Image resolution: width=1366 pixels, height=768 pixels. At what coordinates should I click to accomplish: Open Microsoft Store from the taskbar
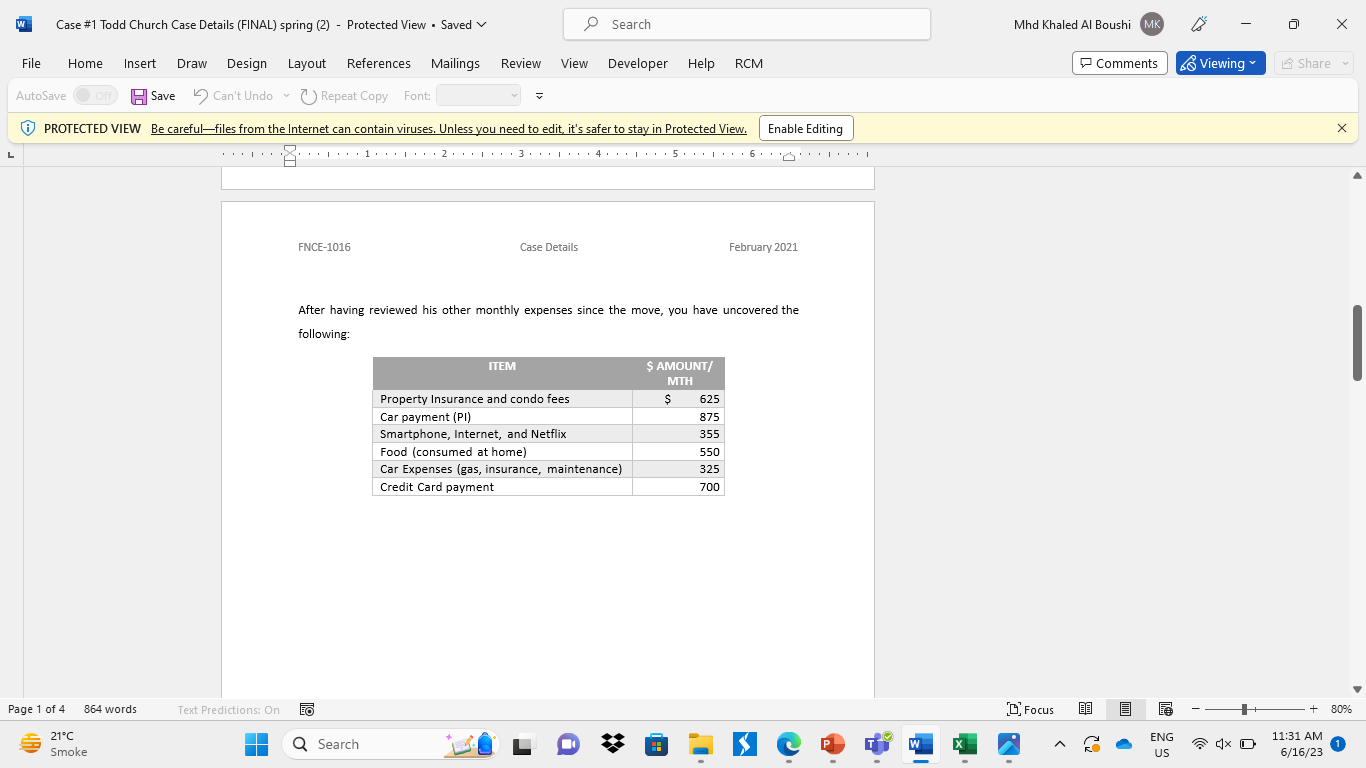pyautogui.click(x=656, y=744)
